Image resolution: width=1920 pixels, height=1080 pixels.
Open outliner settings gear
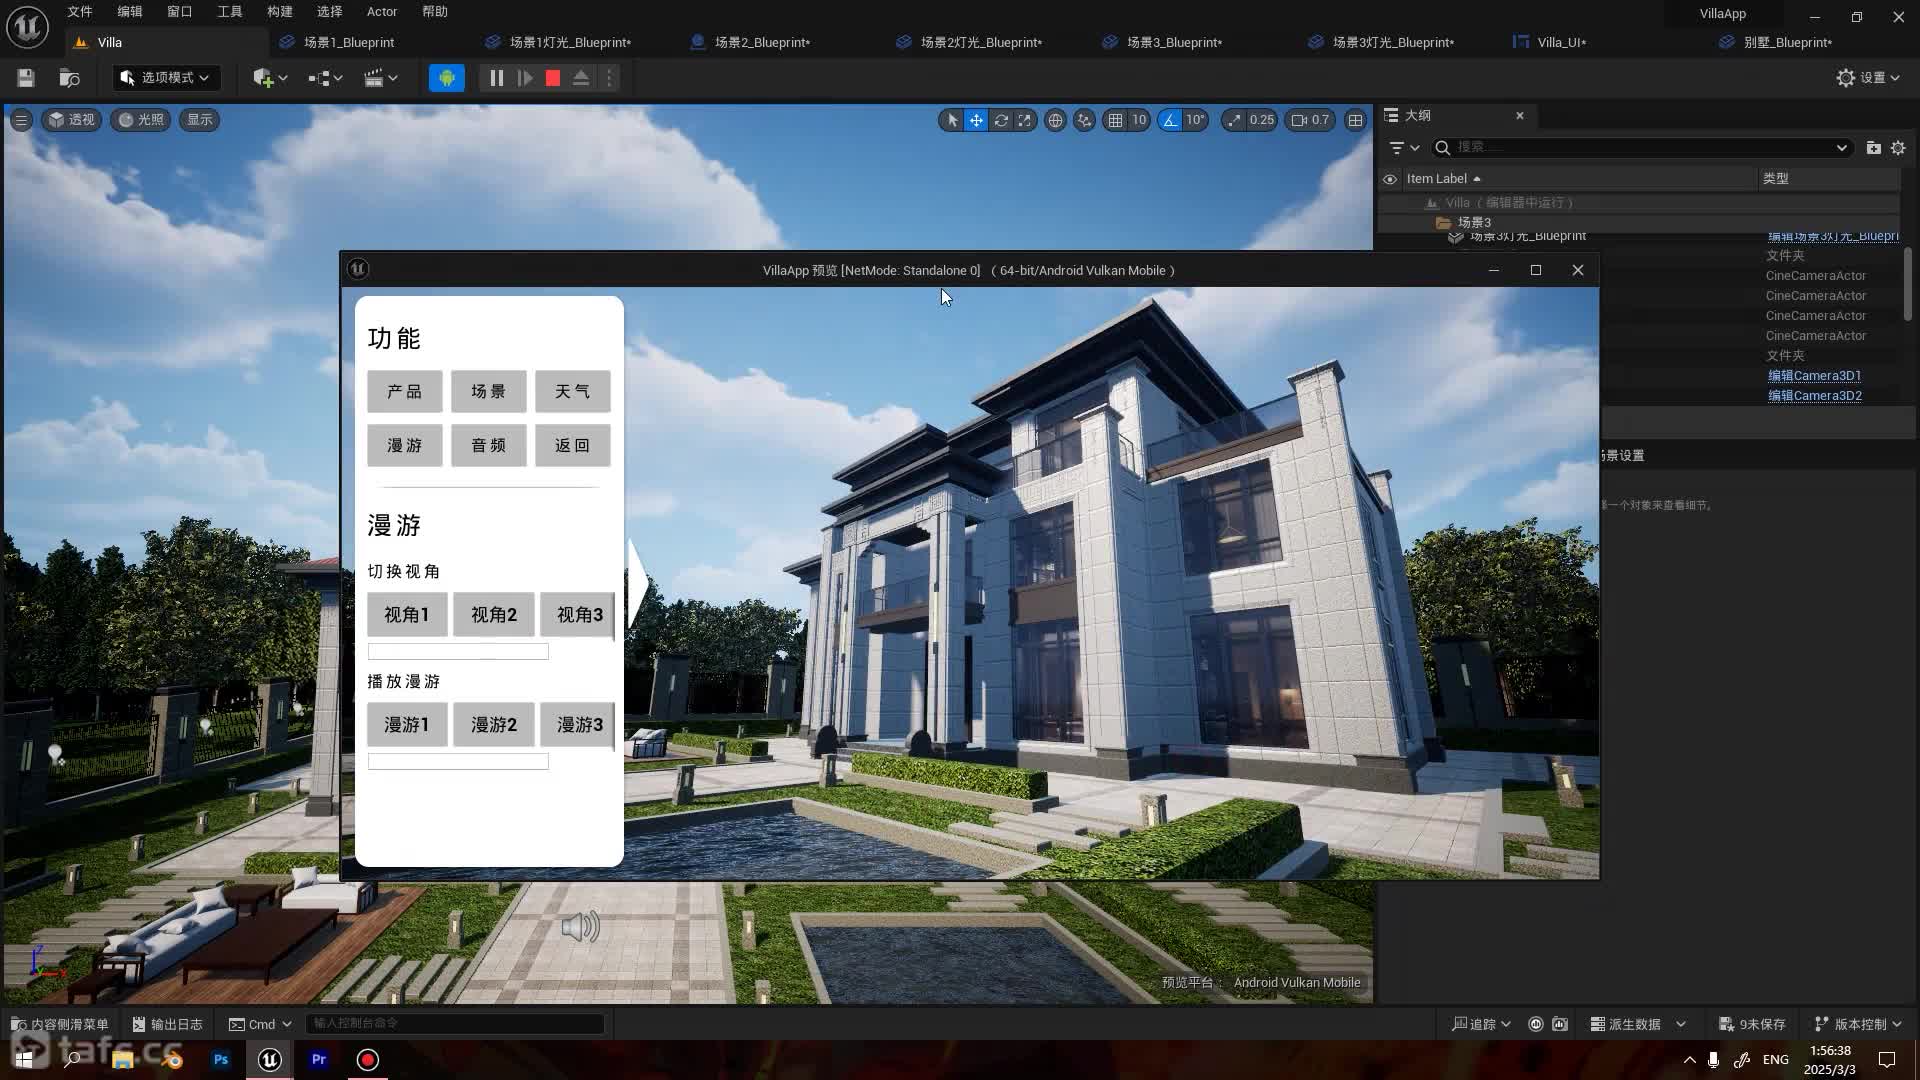click(x=1898, y=147)
